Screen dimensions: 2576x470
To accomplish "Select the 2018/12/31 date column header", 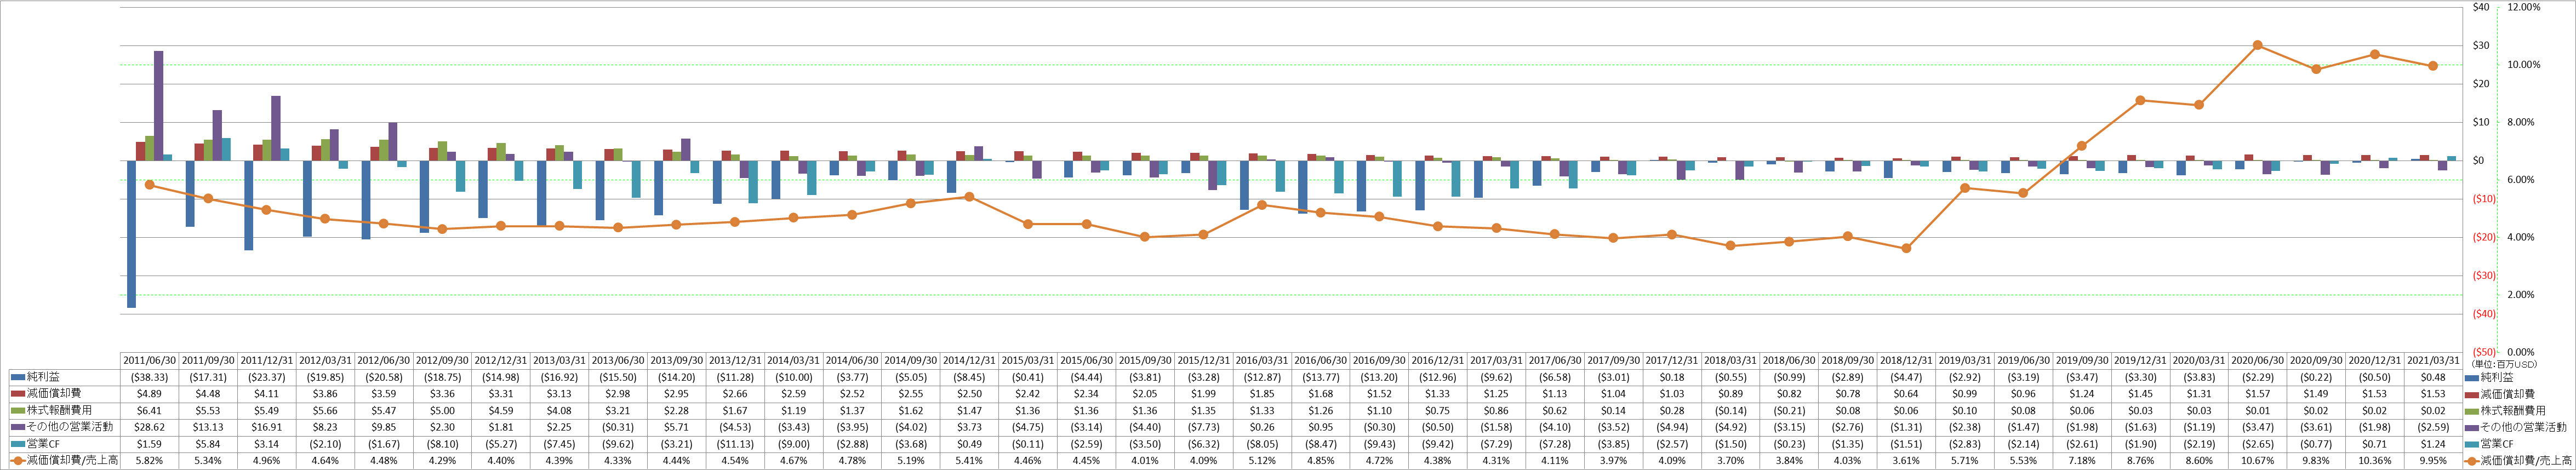I will point(1906,360).
